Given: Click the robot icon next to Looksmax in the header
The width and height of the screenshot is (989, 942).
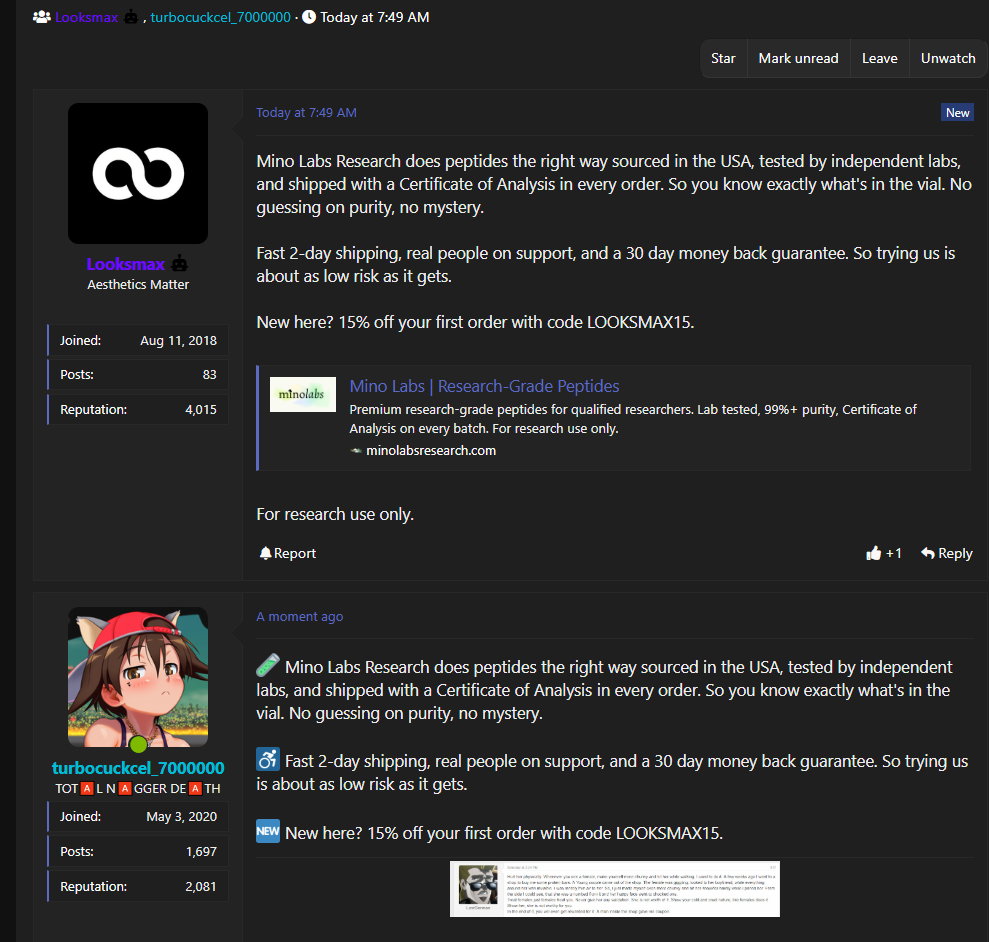Looking at the screenshot, I should (x=131, y=17).
